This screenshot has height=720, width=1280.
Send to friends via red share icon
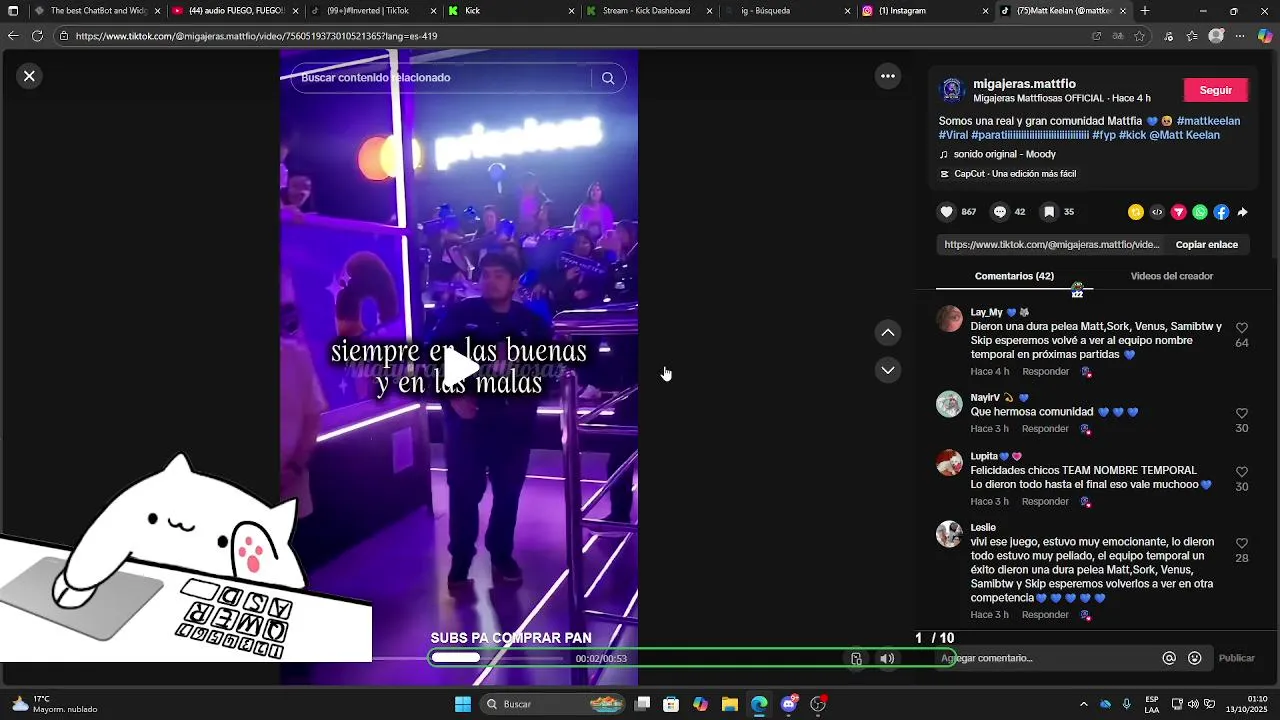pos(1178,212)
